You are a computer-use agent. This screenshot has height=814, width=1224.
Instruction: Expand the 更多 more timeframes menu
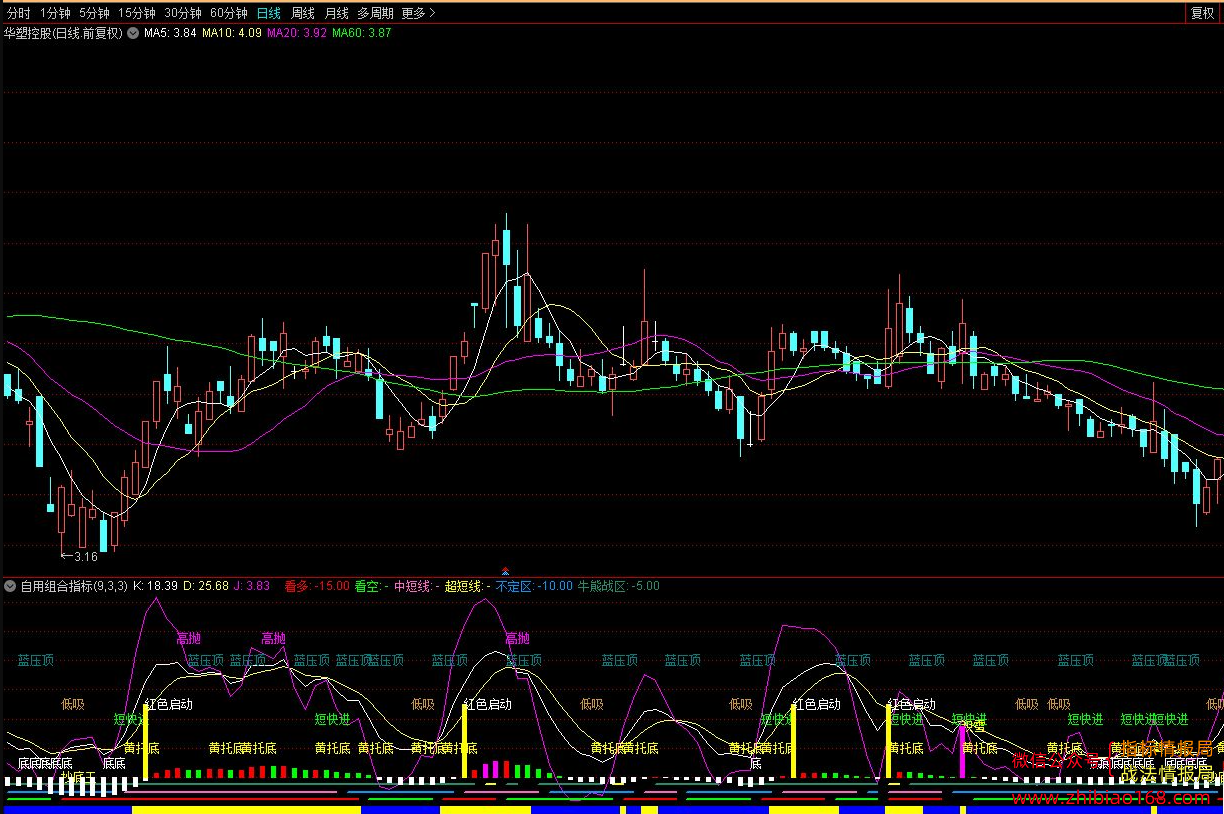pyautogui.click(x=418, y=13)
